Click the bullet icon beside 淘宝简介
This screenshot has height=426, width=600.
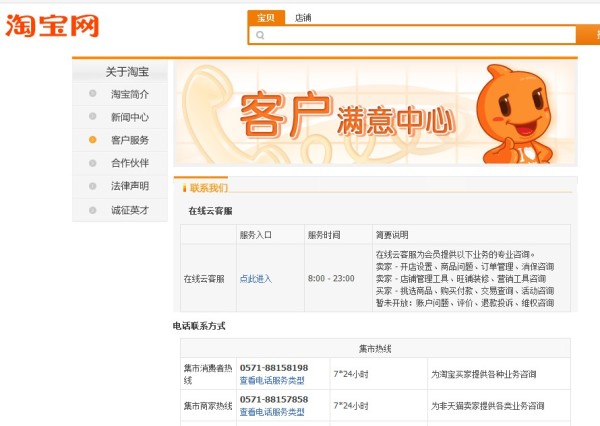tap(93, 93)
